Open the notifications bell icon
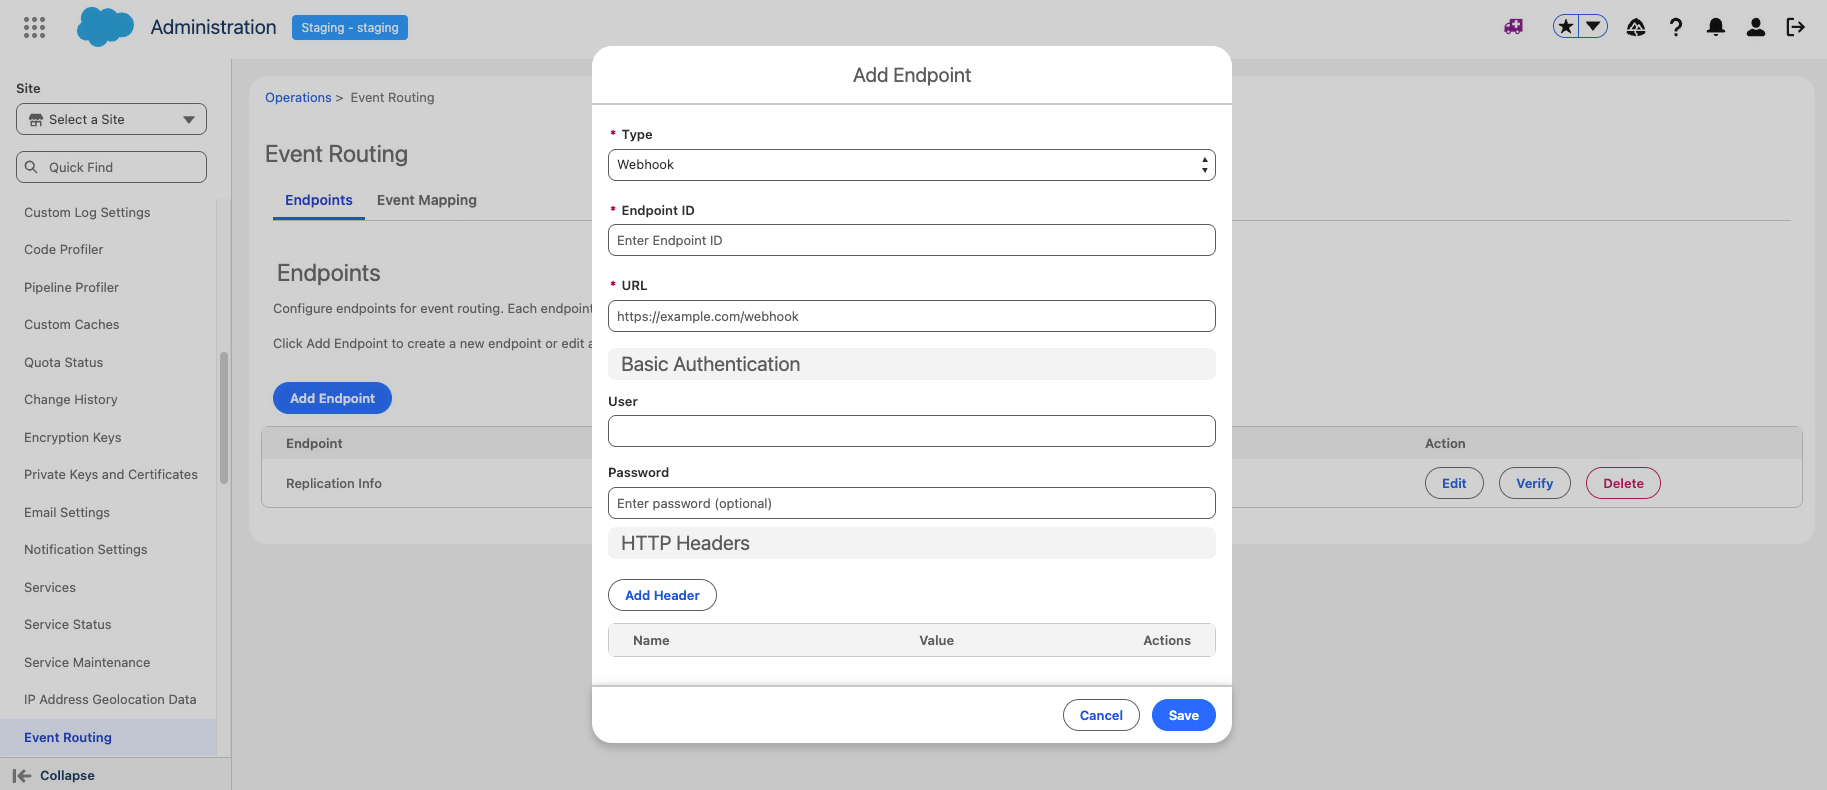The image size is (1827, 790). (x=1716, y=27)
